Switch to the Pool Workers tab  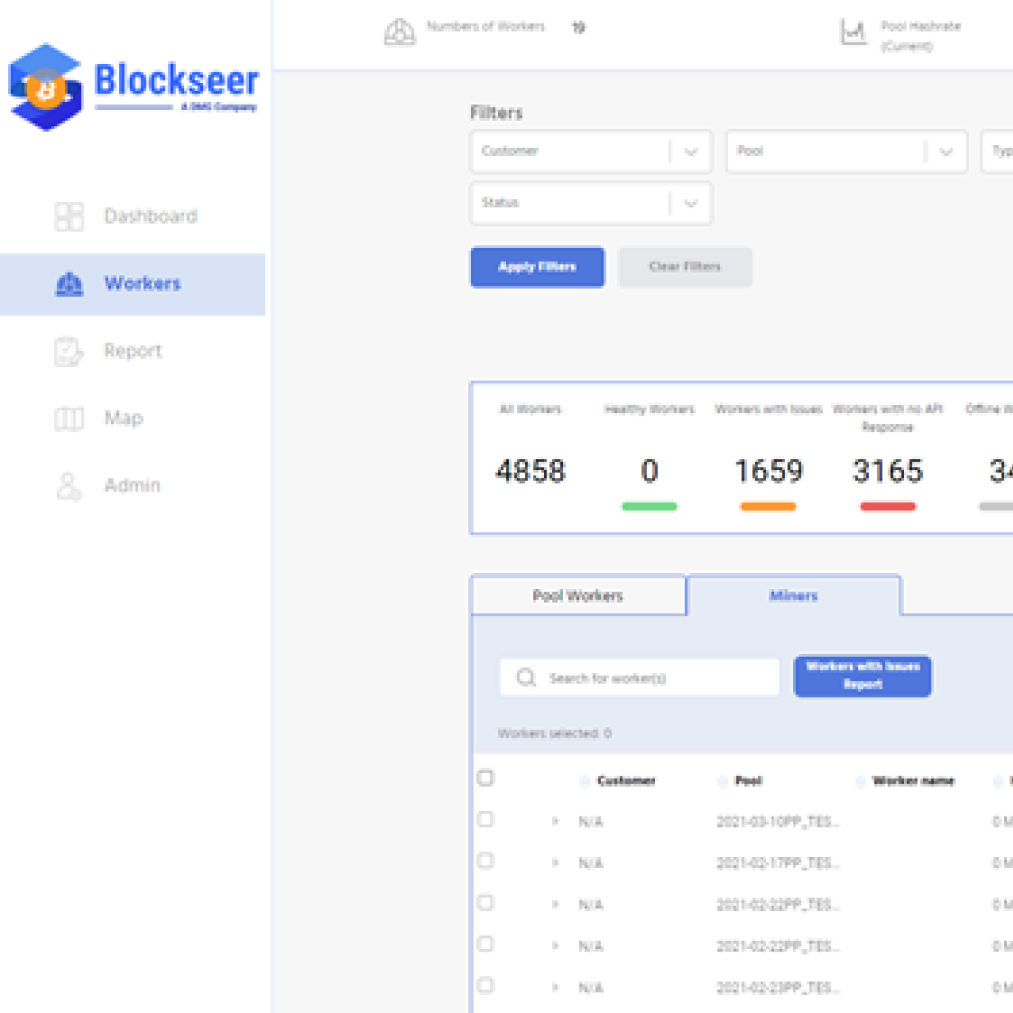click(x=578, y=596)
